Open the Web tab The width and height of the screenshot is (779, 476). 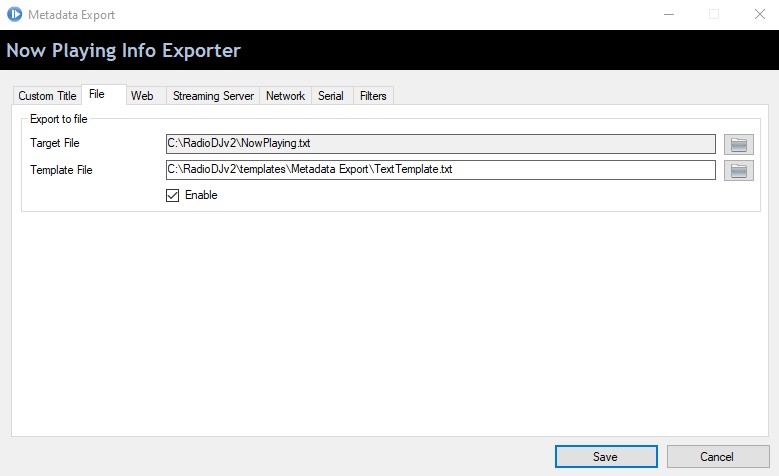coord(142,95)
